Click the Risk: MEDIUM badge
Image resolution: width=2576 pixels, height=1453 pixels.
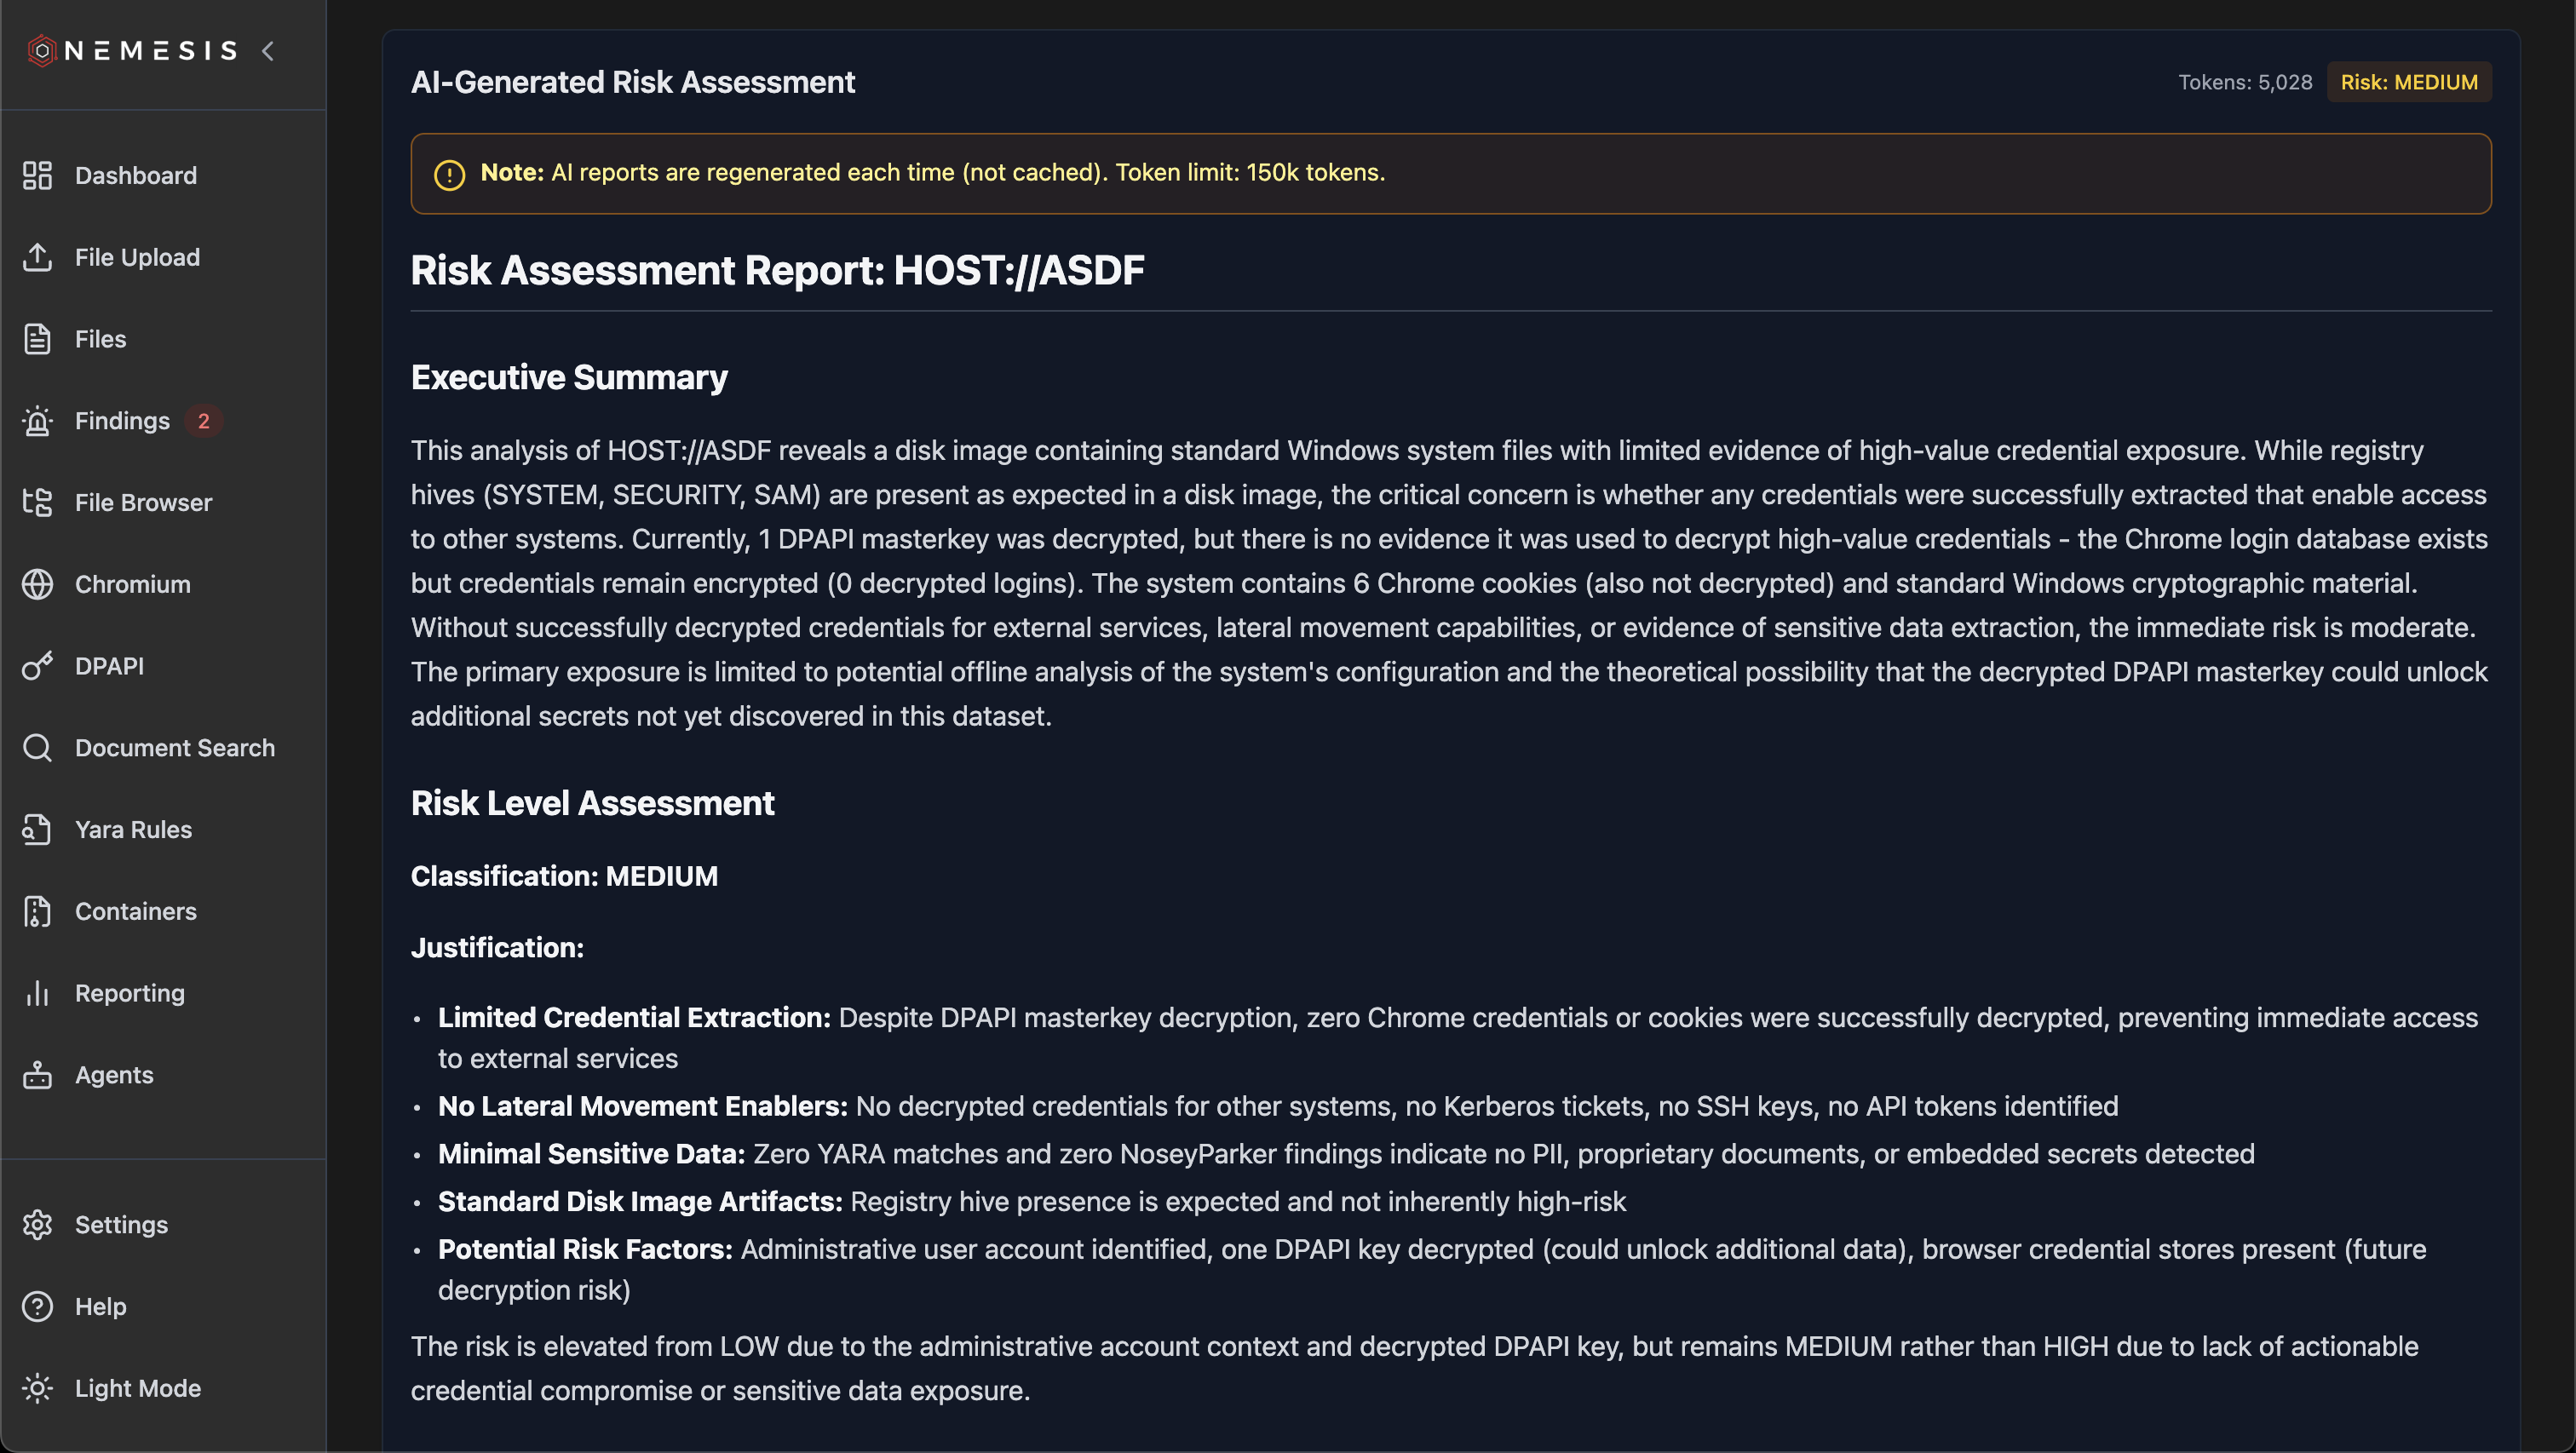[2408, 82]
